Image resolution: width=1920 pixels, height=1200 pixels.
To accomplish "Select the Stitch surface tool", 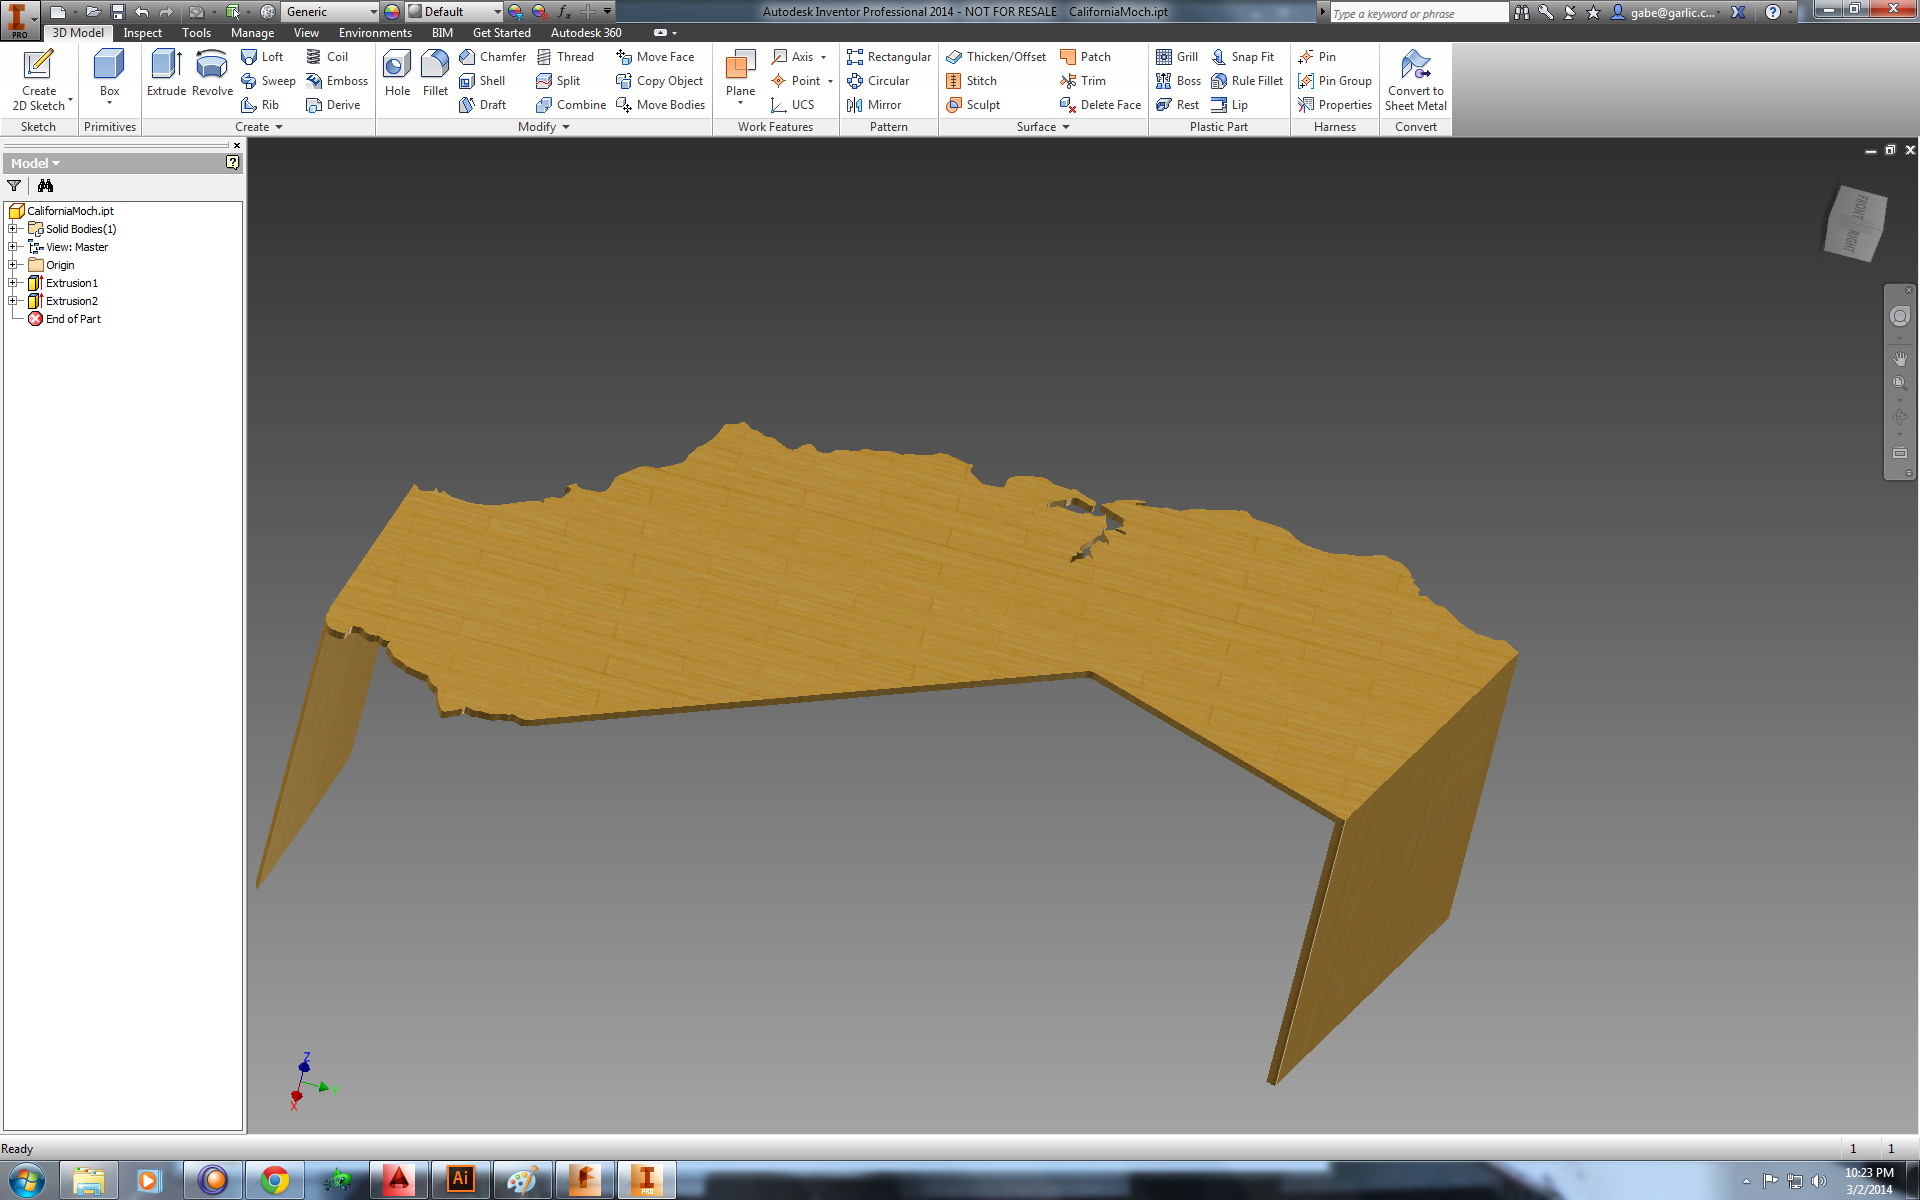I will (971, 81).
